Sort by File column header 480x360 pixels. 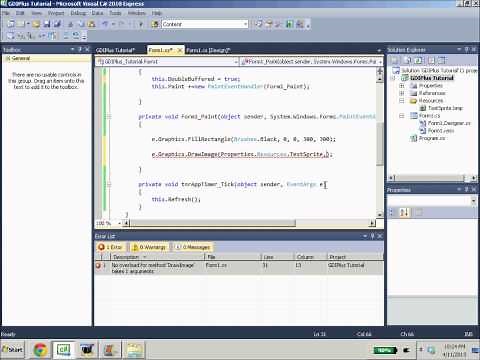click(232, 257)
